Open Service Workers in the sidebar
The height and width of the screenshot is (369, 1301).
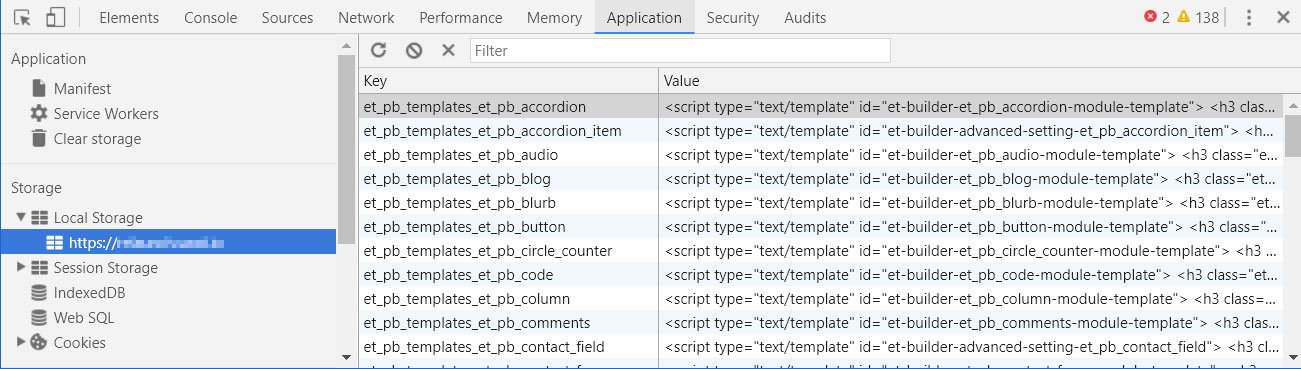click(x=106, y=113)
